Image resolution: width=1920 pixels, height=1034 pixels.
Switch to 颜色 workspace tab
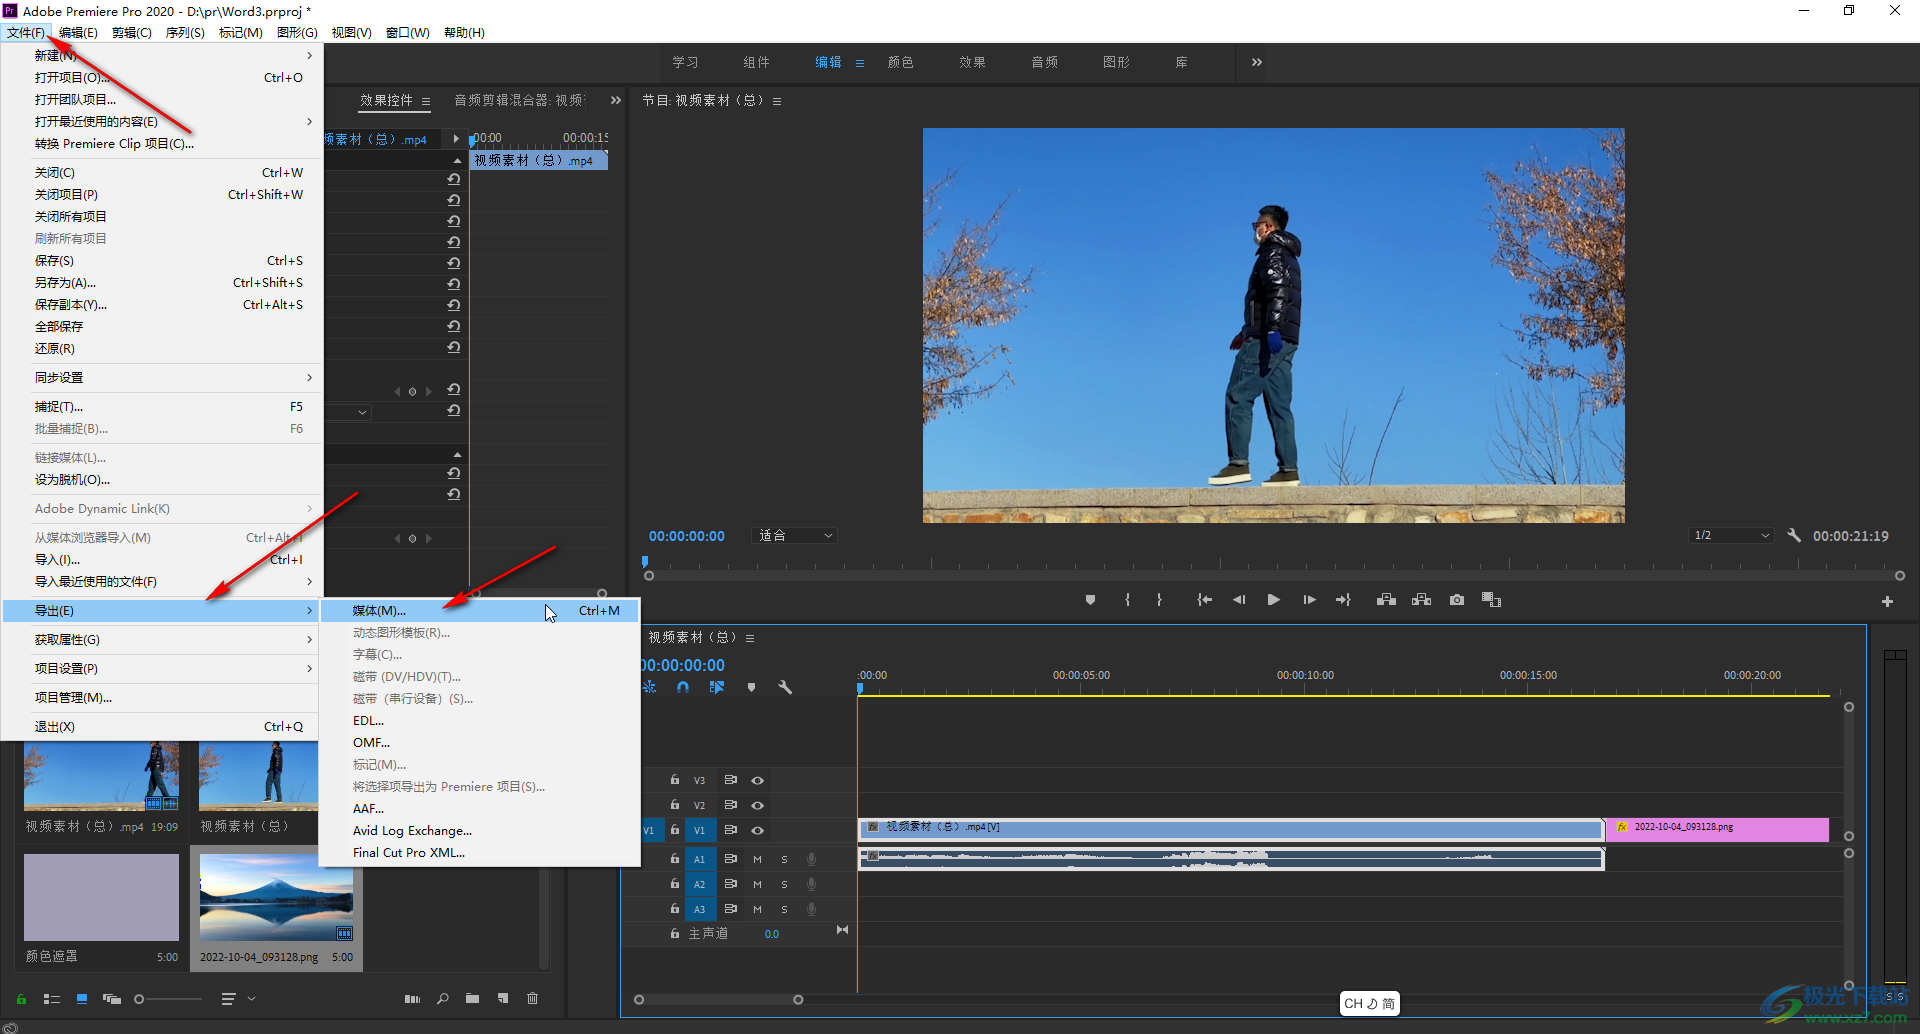[x=900, y=62]
